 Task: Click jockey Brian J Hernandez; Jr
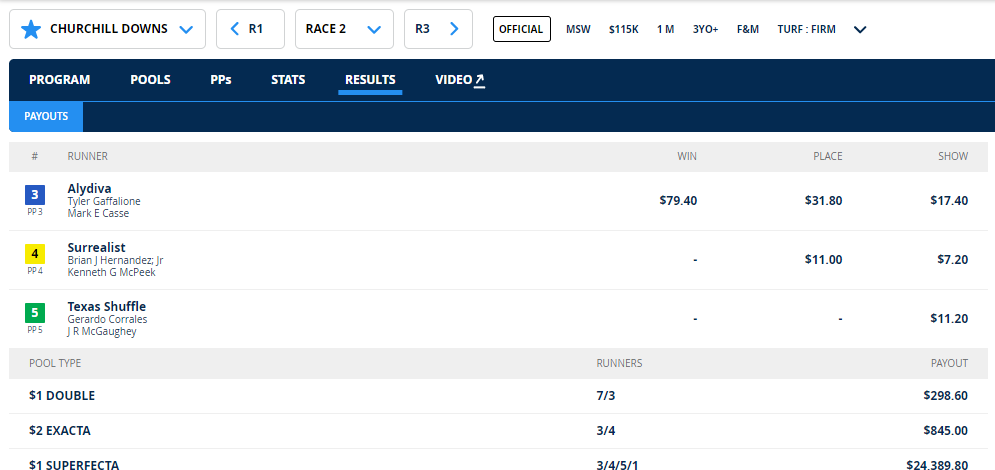[x=115, y=260]
